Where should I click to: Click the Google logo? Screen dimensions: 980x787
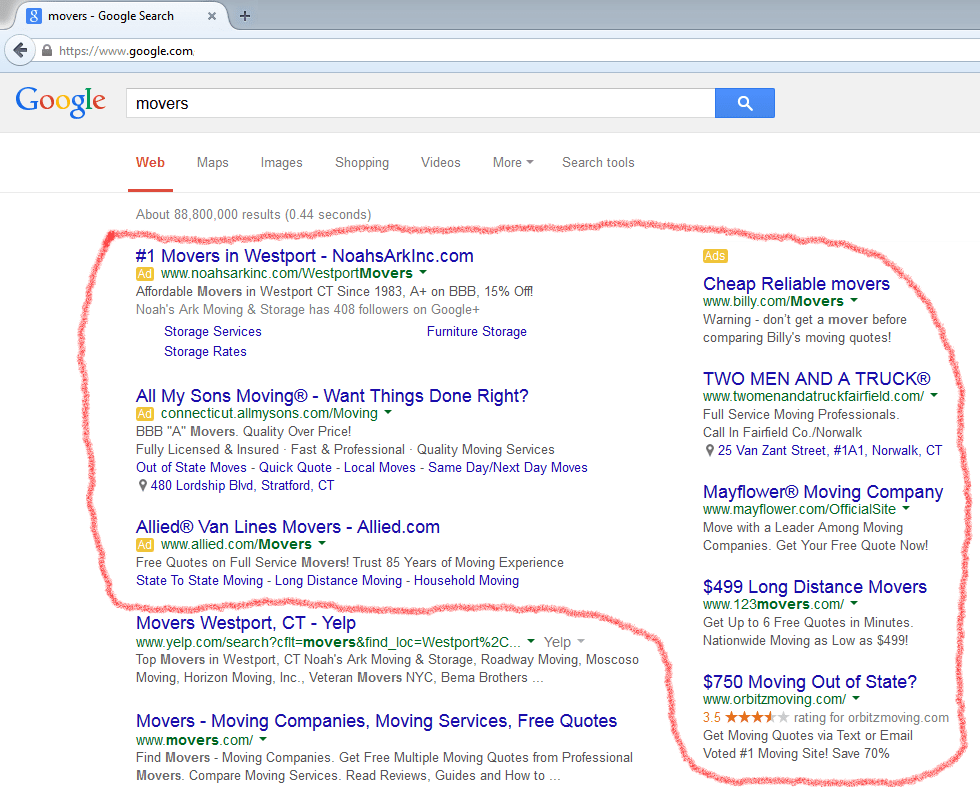pos(60,103)
